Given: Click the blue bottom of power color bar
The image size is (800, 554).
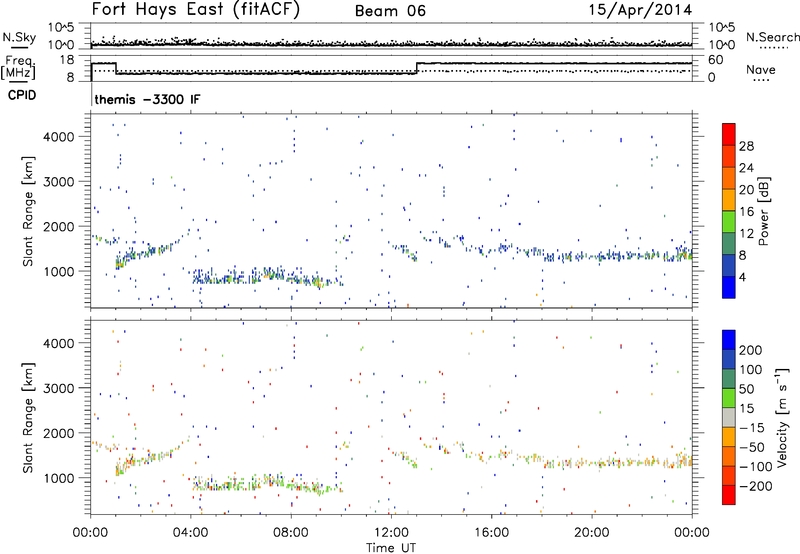Looking at the screenshot, I should (x=729, y=287).
